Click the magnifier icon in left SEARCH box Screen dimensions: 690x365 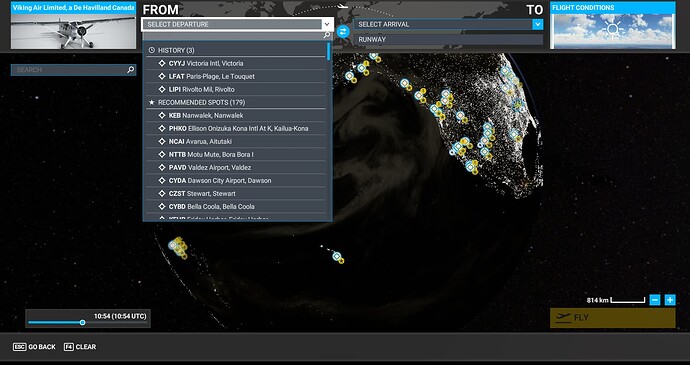pyautogui.click(x=130, y=70)
